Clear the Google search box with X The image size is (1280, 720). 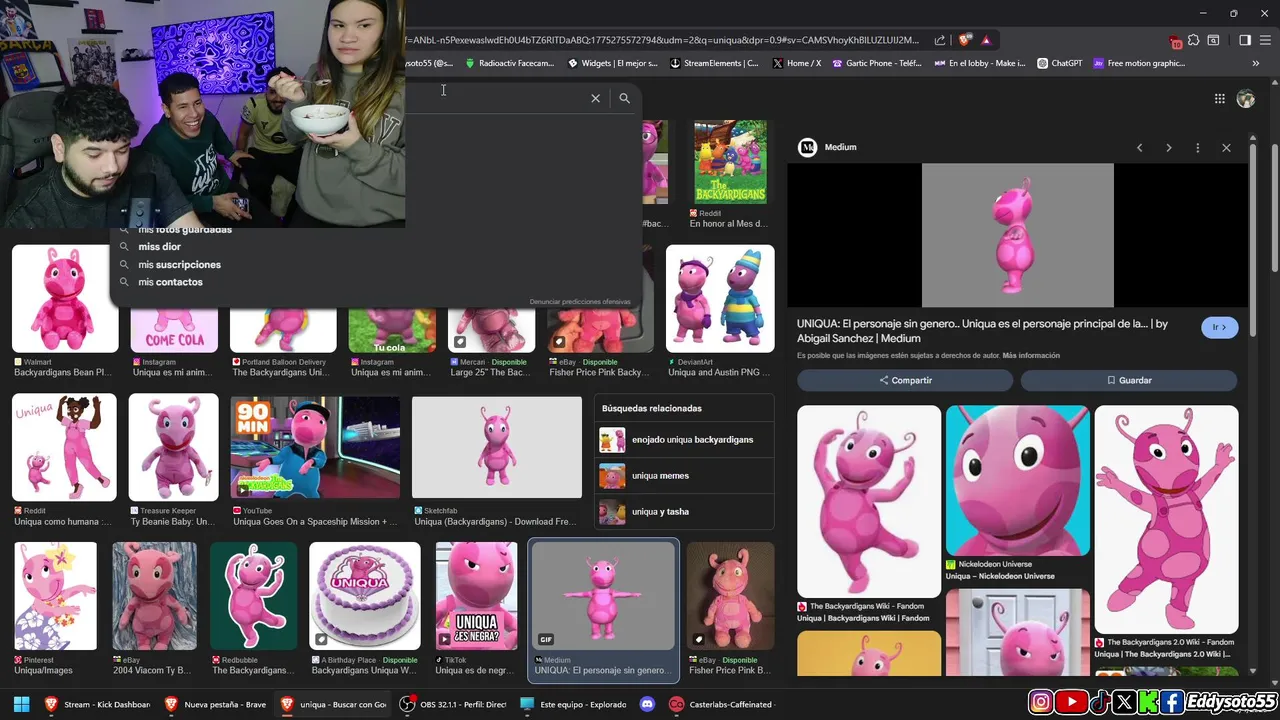[595, 98]
